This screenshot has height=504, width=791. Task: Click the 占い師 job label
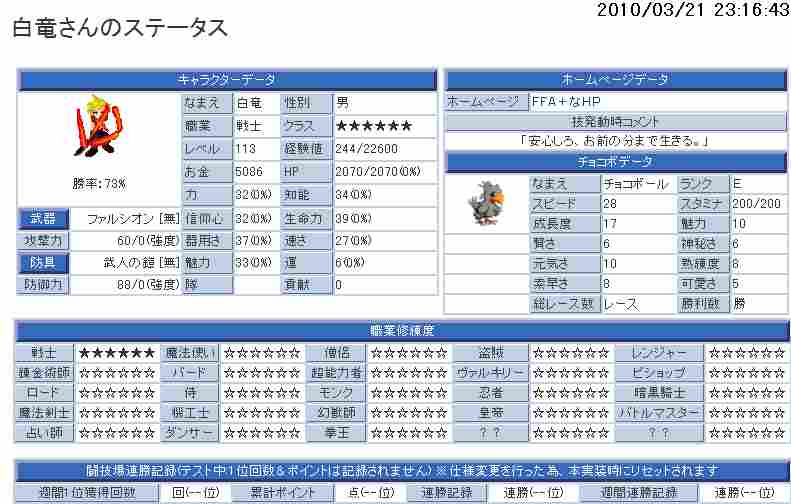(44, 433)
